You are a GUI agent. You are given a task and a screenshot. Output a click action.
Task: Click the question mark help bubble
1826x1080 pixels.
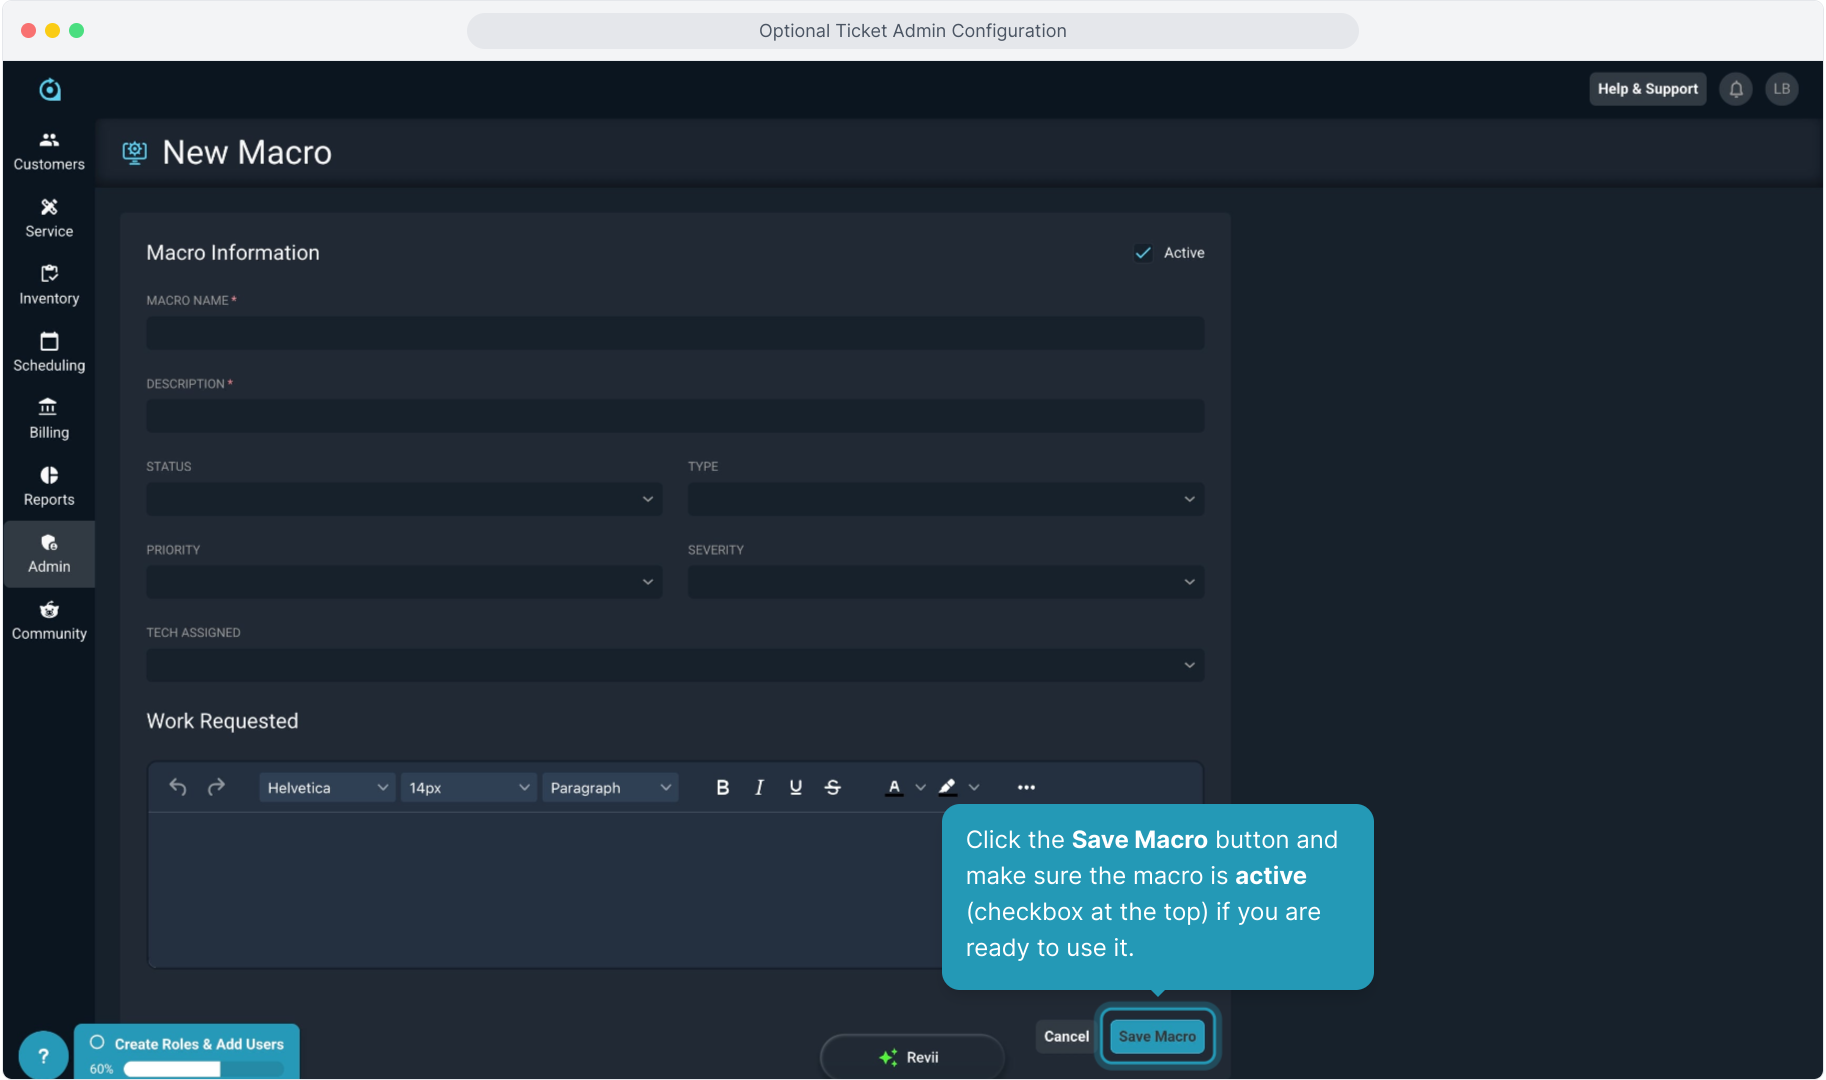pos(43,1055)
